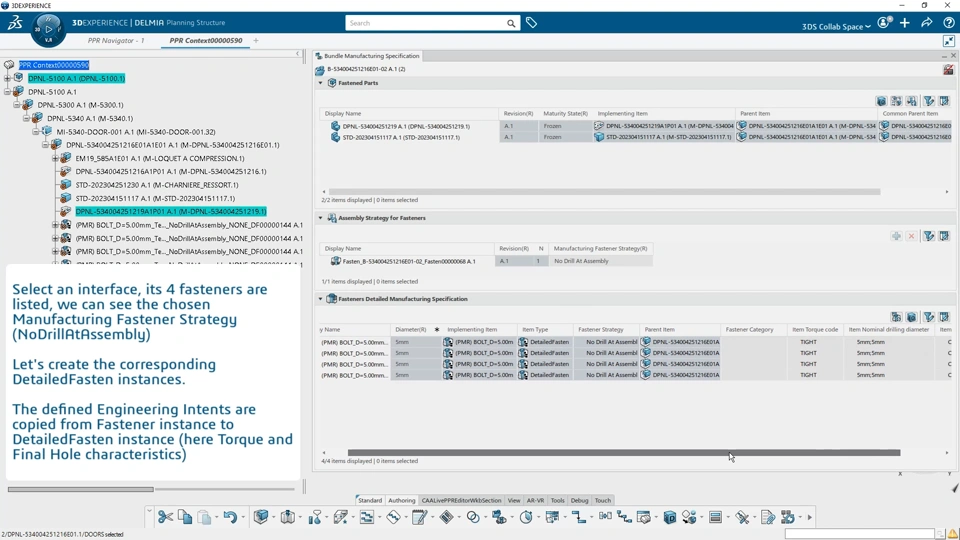The height and width of the screenshot is (540, 960).
Task: Click the 3DS logo in the top bar
Action: pyautogui.click(x=15, y=23)
